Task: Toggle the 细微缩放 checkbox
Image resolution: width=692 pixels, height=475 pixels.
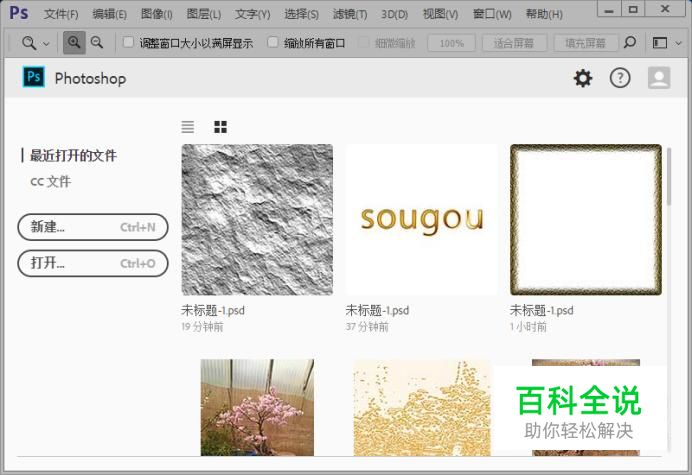Action: [x=363, y=42]
